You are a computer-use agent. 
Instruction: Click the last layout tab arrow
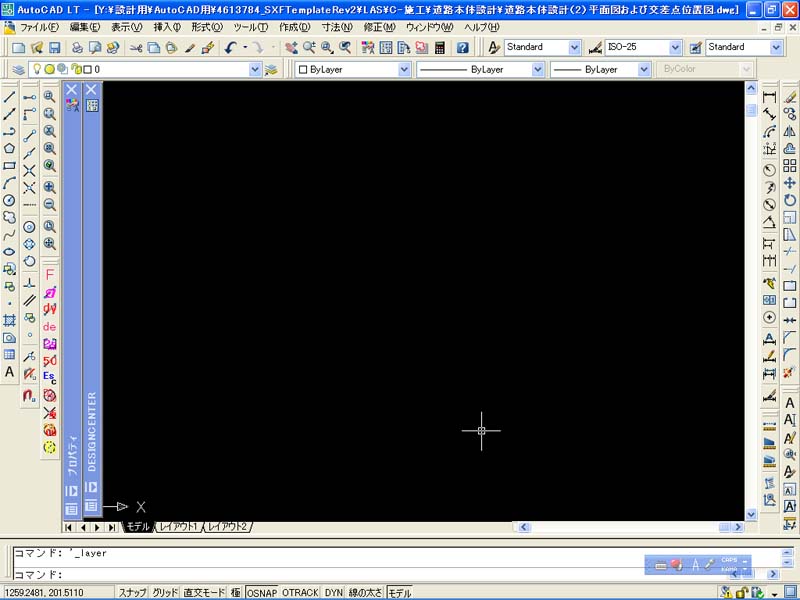pos(111,528)
